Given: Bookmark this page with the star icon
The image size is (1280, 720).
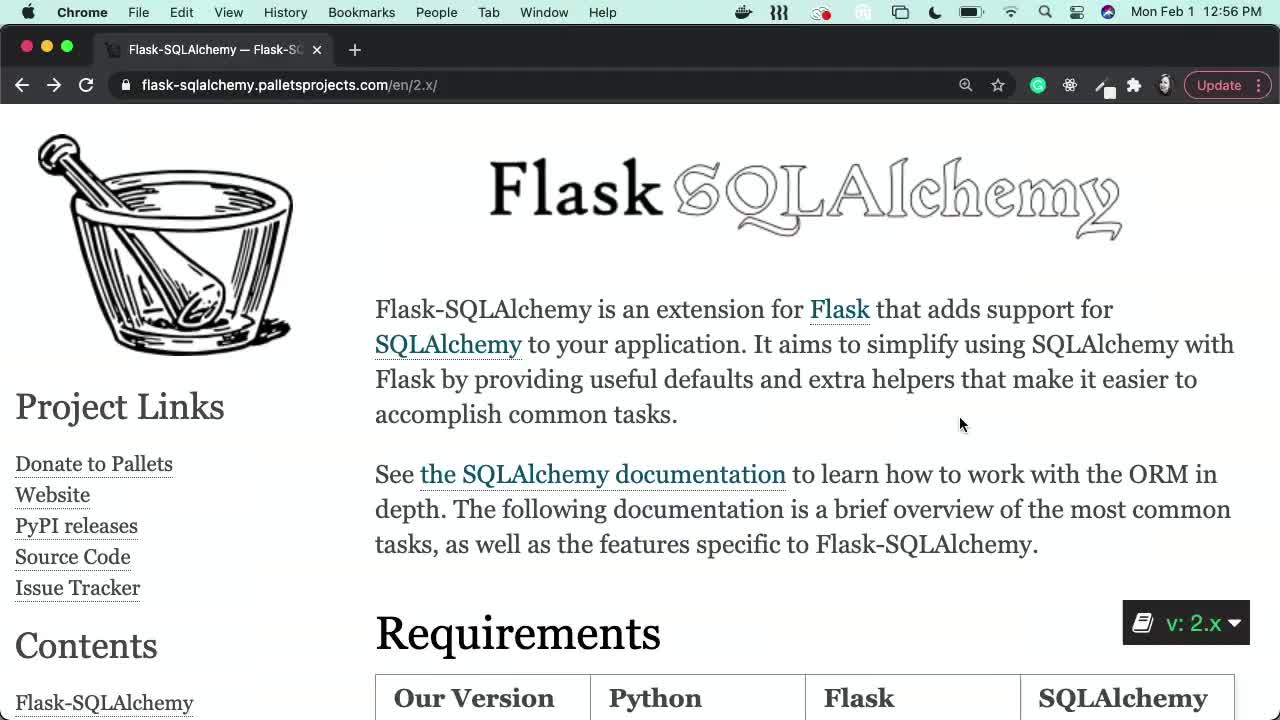Looking at the screenshot, I should 997,85.
